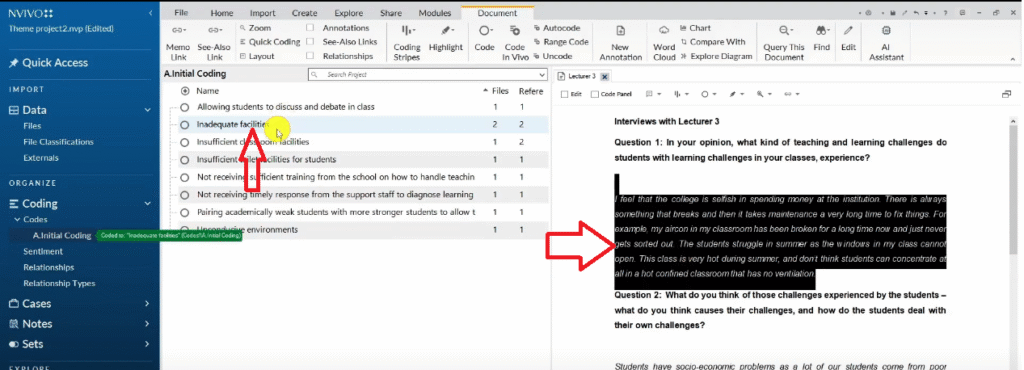This screenshot has height=370, width=1024.
Task: Open Relationship Types in sidebar
Action: (59, 283)
